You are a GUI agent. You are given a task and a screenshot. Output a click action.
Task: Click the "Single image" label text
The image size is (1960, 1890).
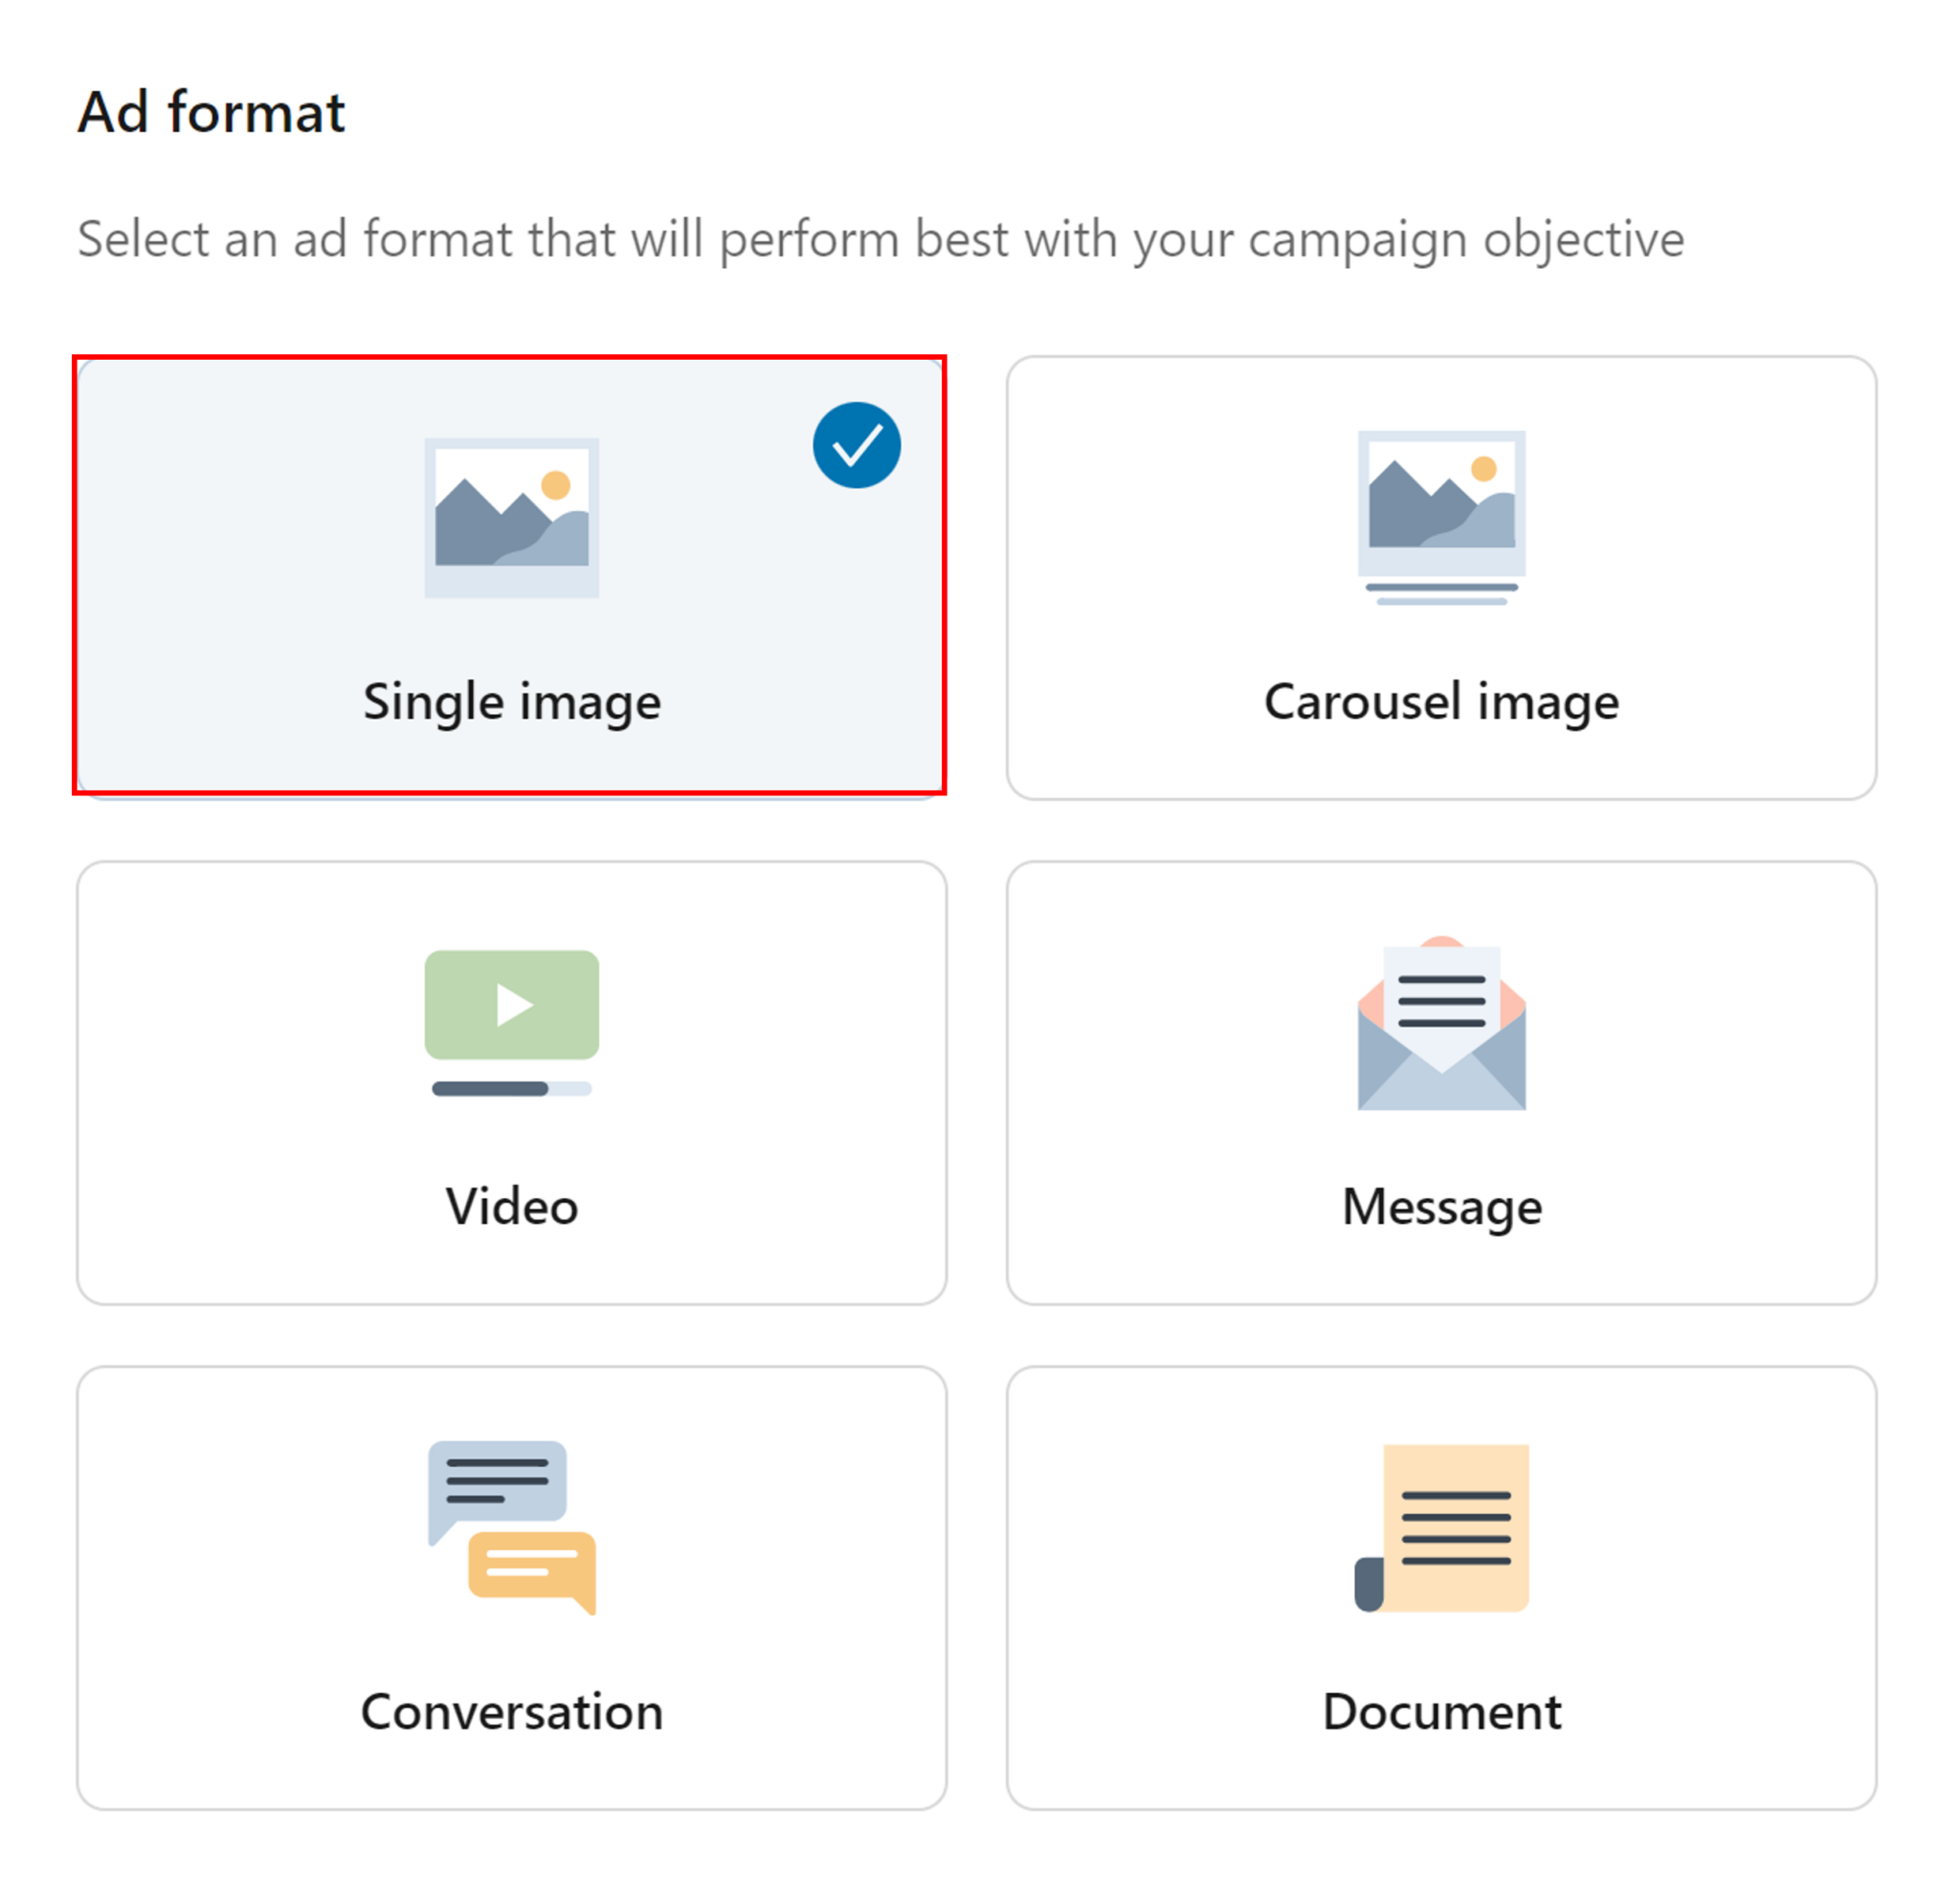click(511, 701)
